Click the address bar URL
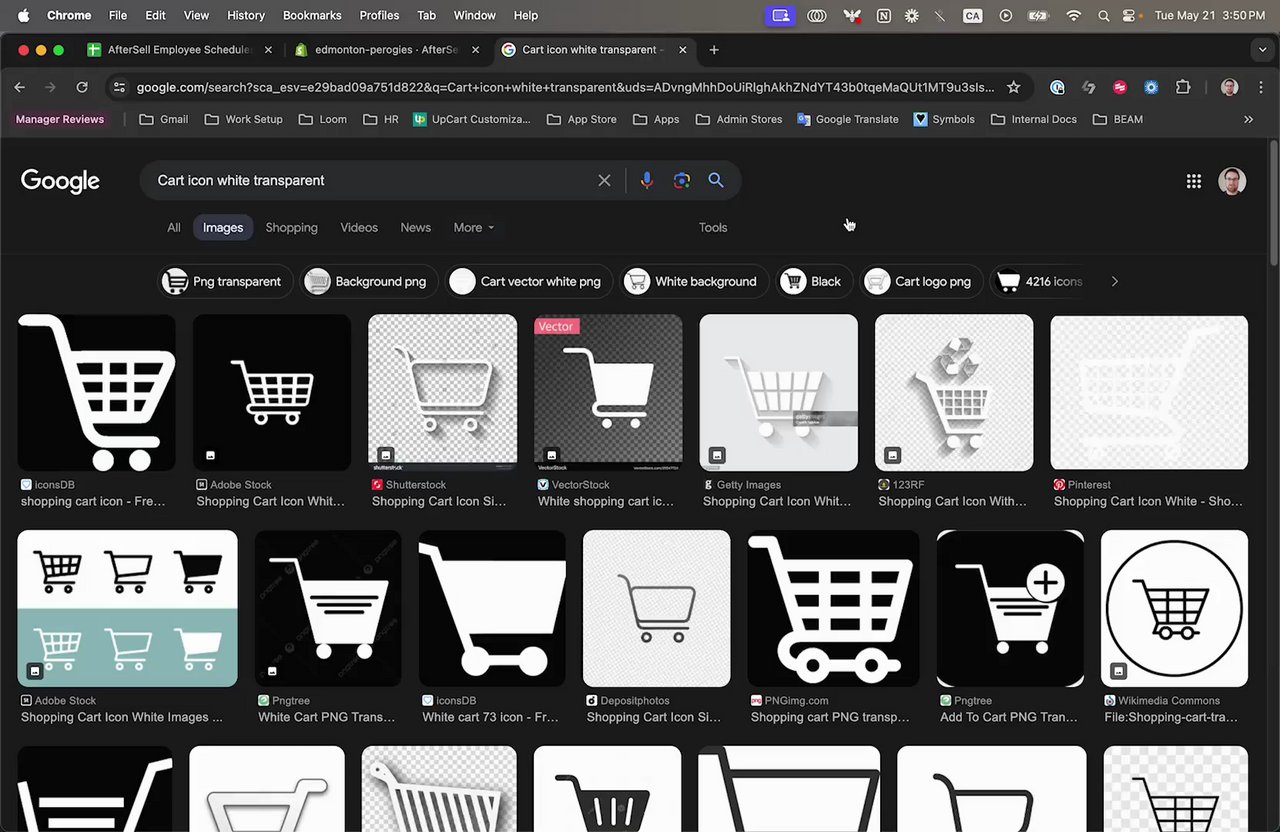The height and width of the screenshot is (832, 1280). 565,87
